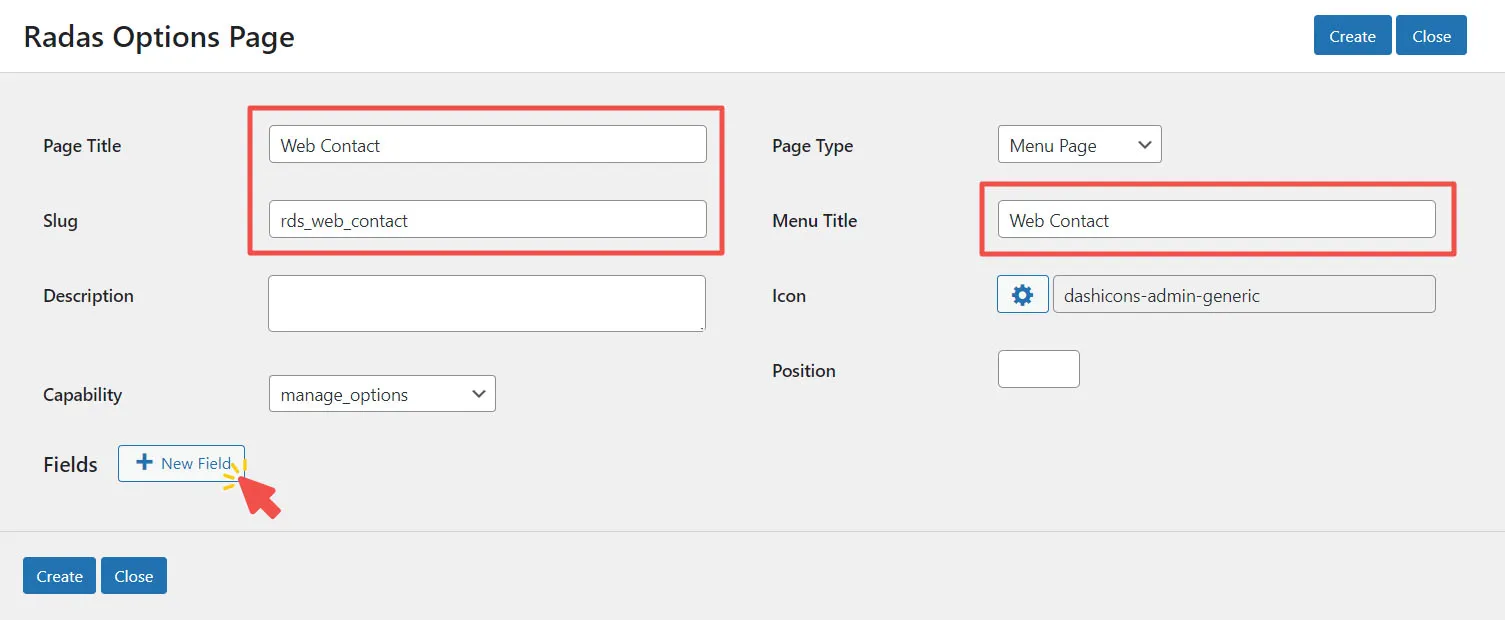Image resolution: width=1505 pixels, height=620 pixels.
Task: Click the Menu Title field with Web Contact
Action: pos(1216,219)
